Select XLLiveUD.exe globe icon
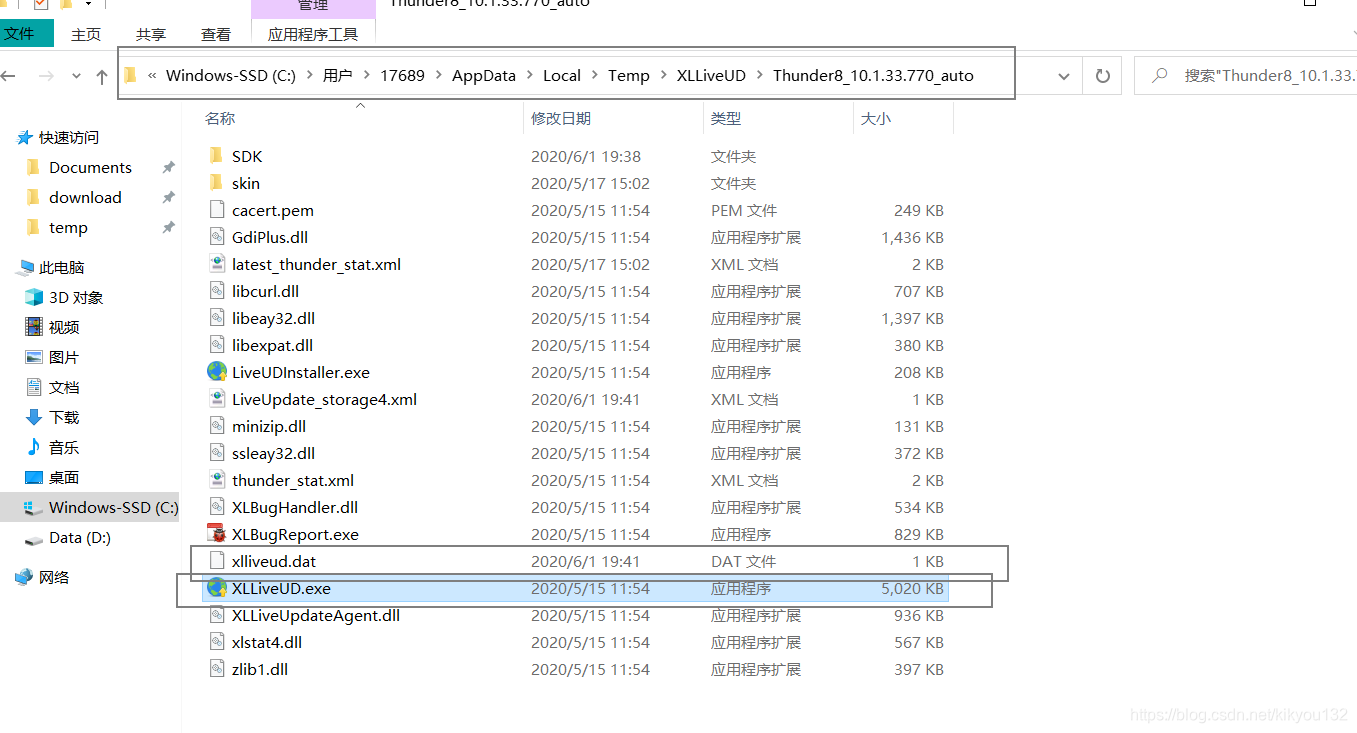Image resolution: width=1357 pixels, height=733 pixels. [216, 588]
